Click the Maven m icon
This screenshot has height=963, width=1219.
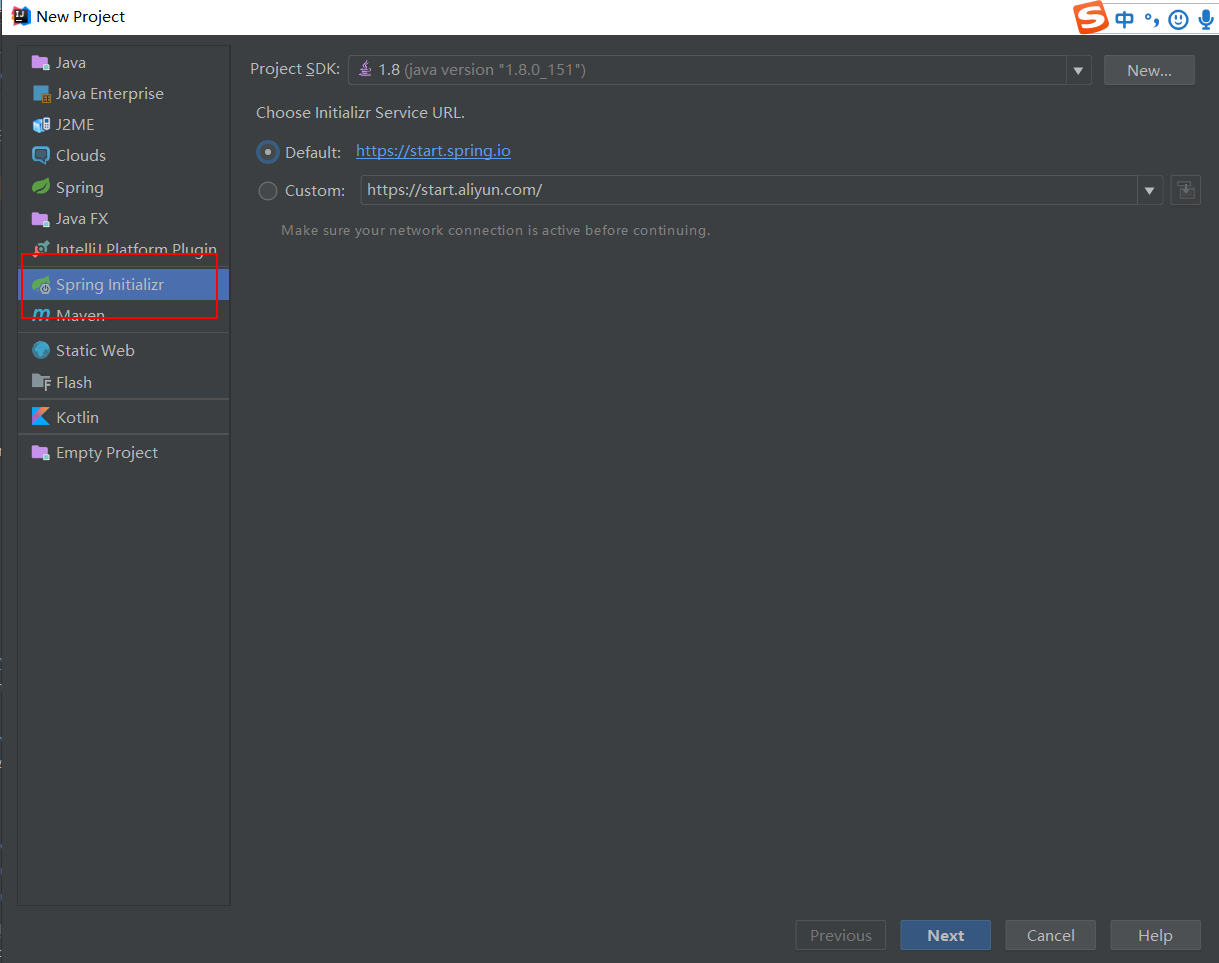[x=40, y=315]
